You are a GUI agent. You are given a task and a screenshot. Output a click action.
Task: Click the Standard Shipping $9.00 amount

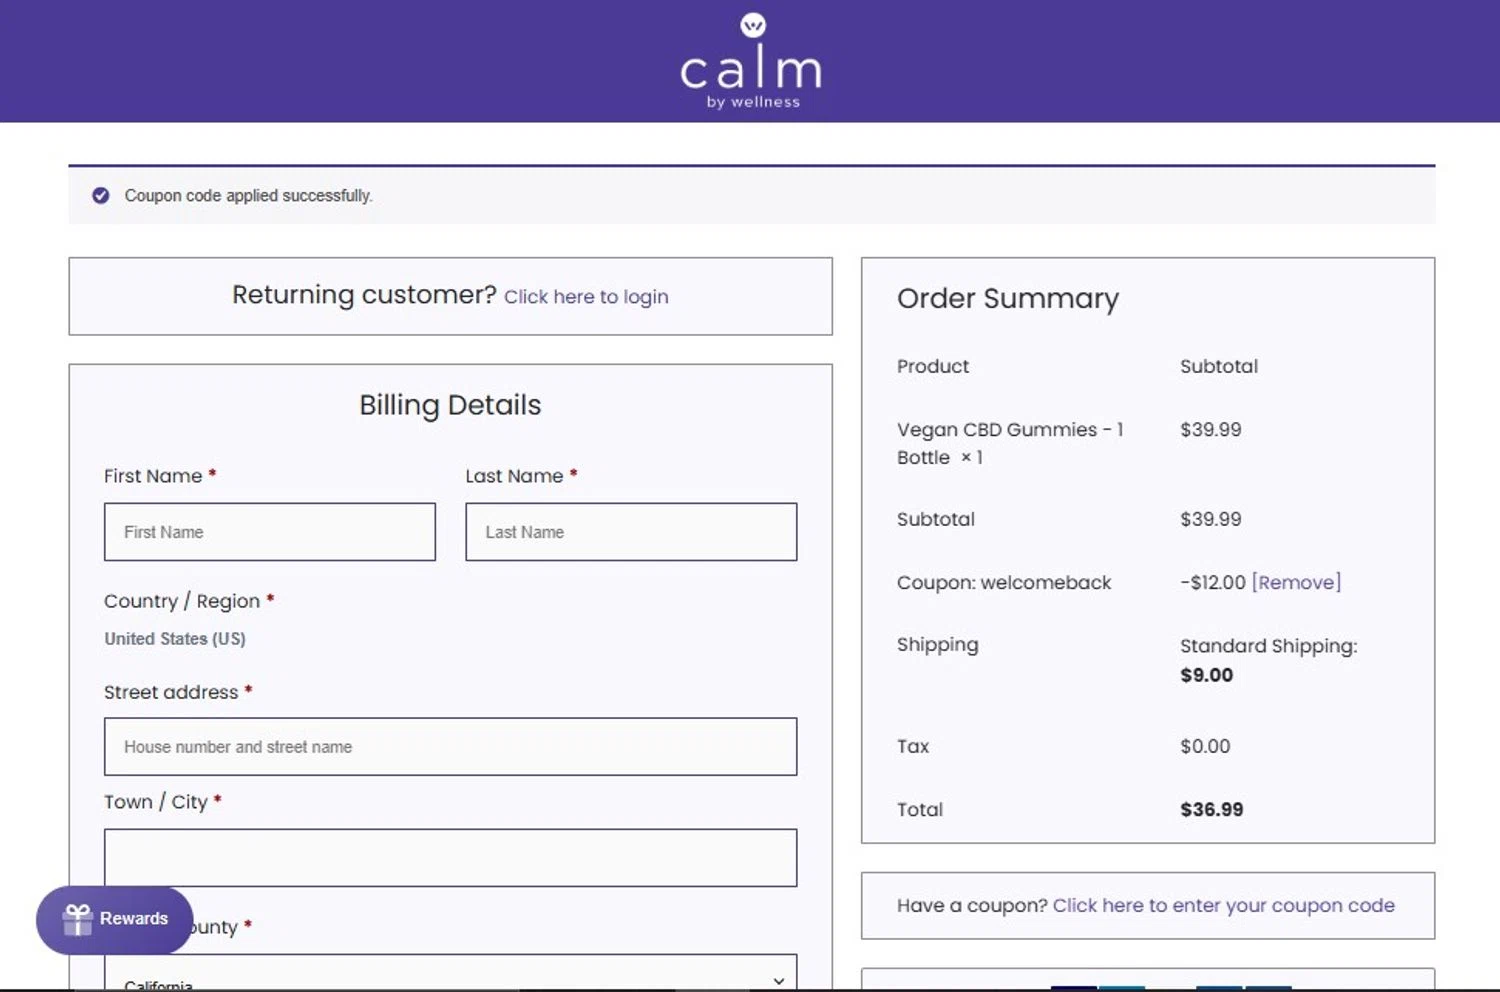[x=1206, y=675]
